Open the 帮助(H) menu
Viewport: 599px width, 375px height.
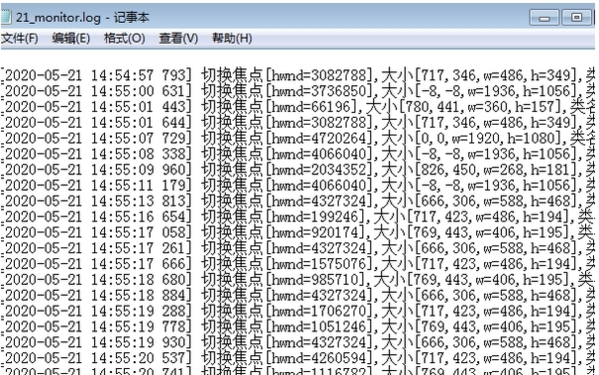[x=232, y=39]
